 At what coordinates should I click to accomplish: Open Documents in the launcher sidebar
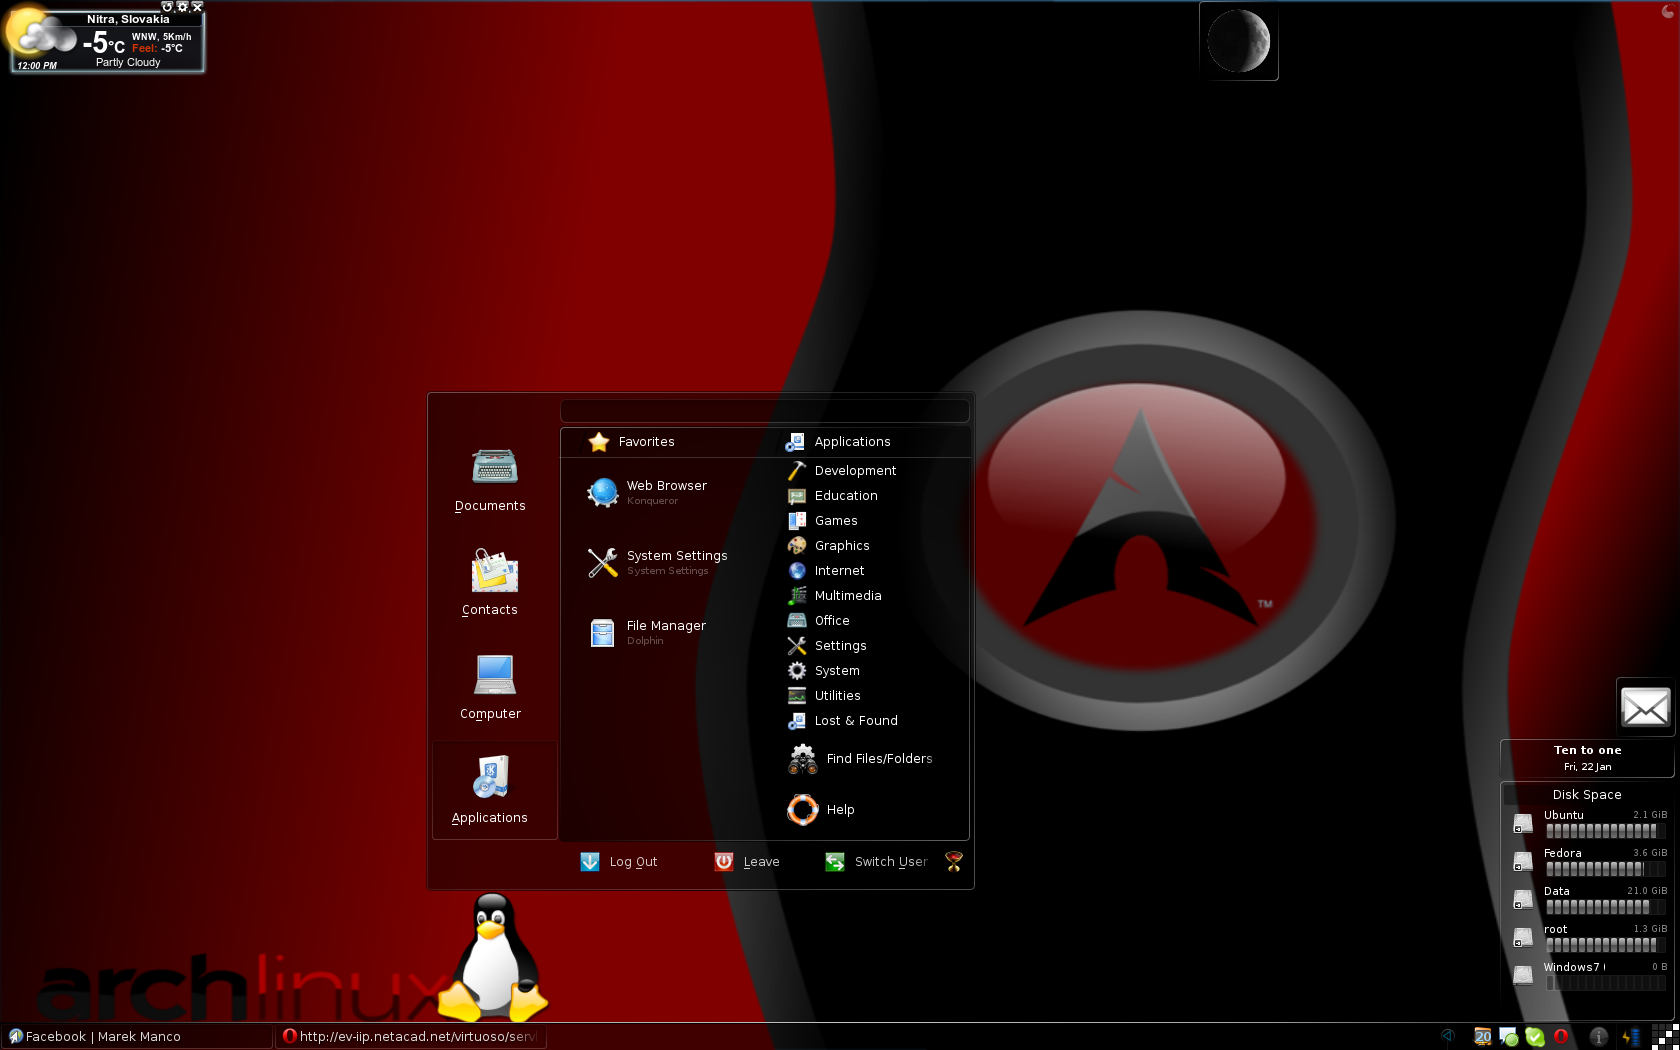(x=490, y=481)
